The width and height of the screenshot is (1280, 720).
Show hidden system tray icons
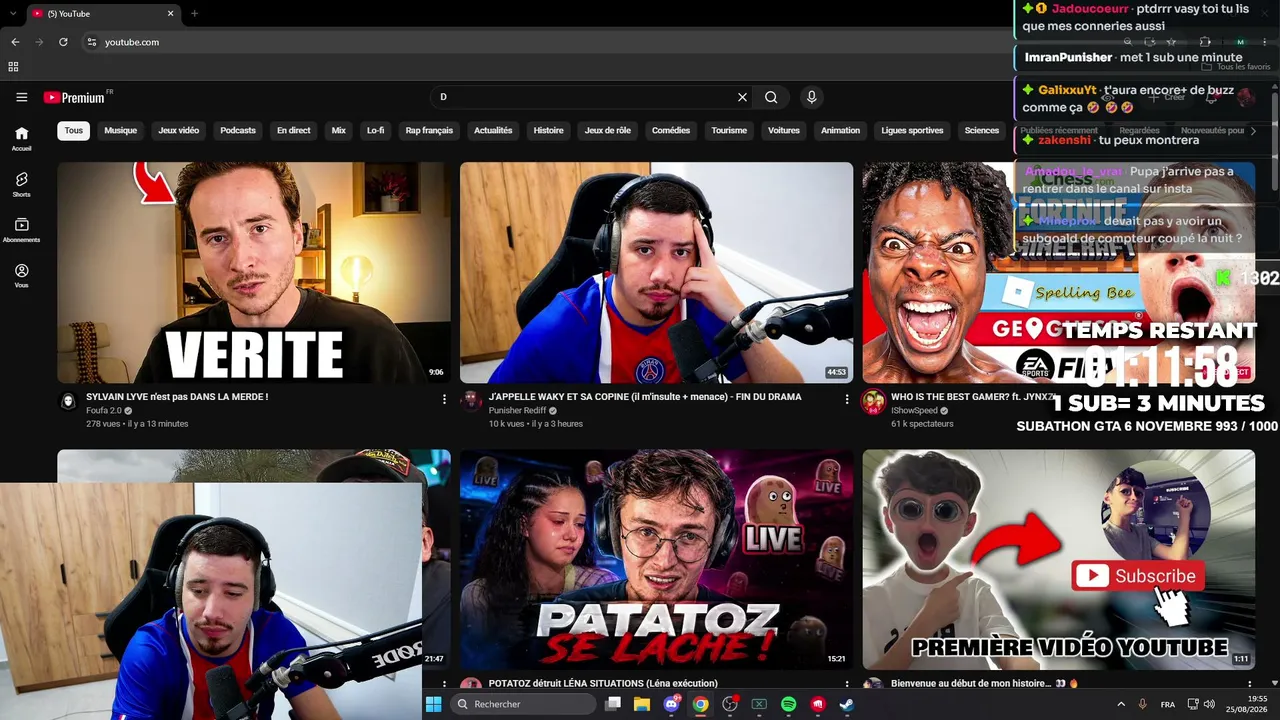coord(1120,704)
